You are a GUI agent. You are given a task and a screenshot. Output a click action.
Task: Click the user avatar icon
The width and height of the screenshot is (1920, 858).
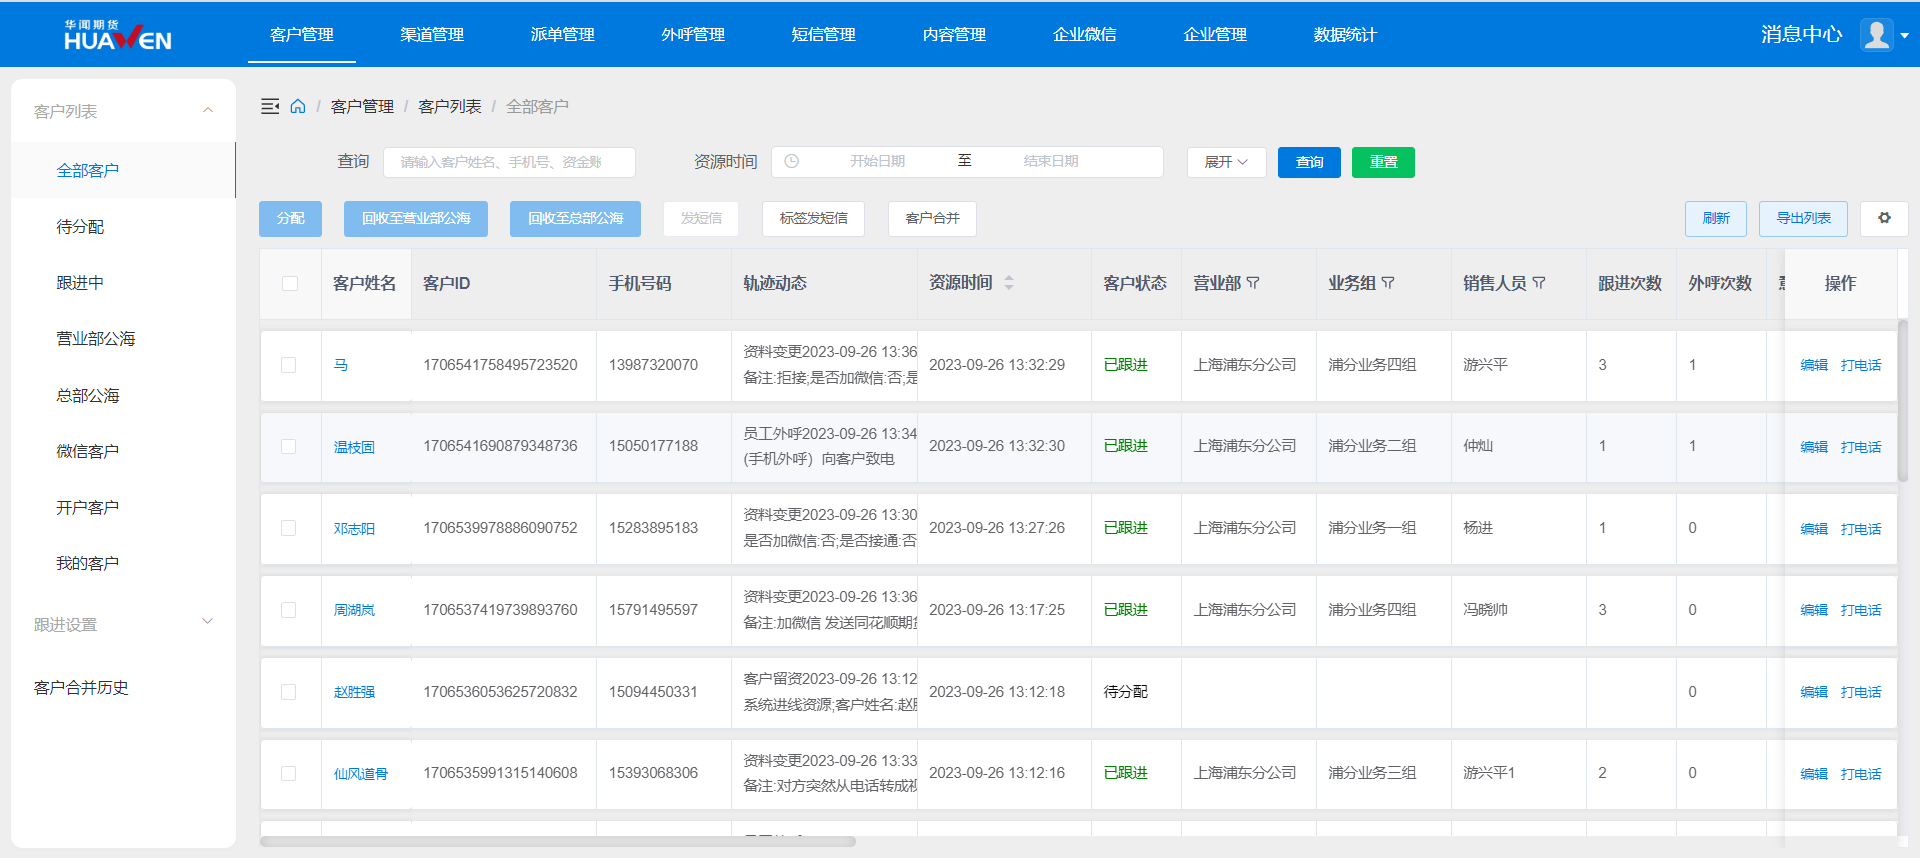(1877, 35)
